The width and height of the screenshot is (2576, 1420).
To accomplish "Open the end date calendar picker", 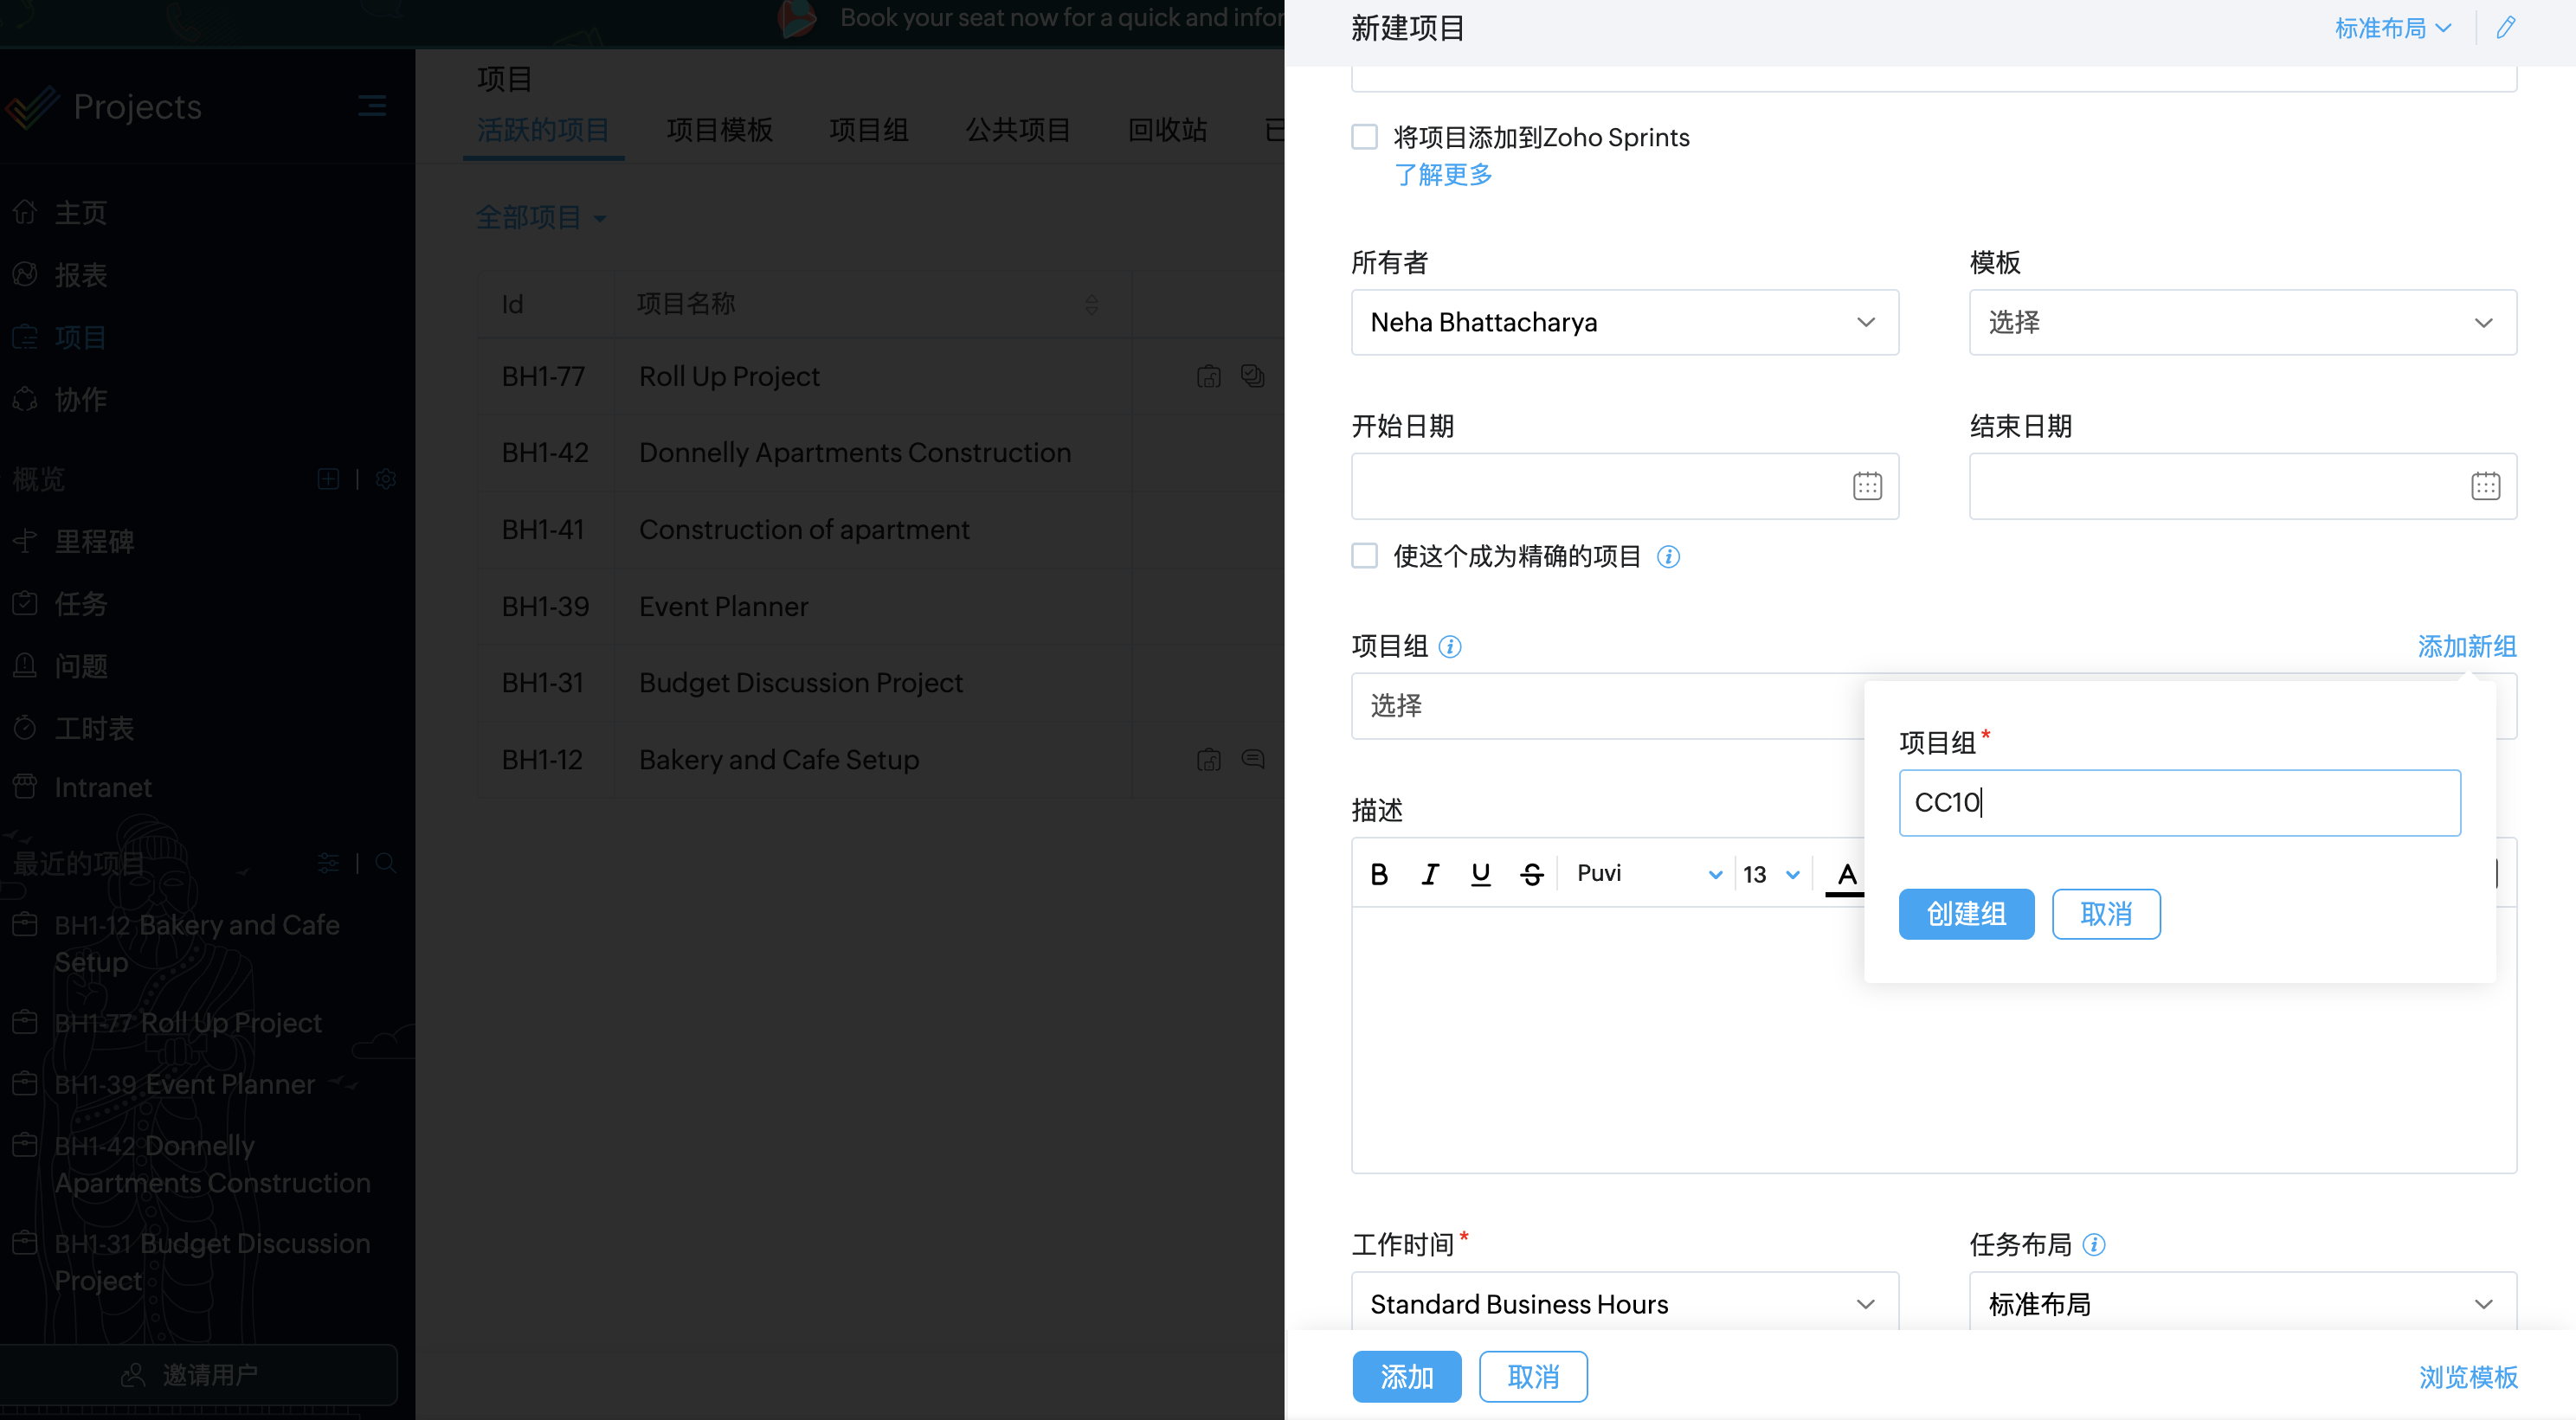I will tap(2484, 486).
